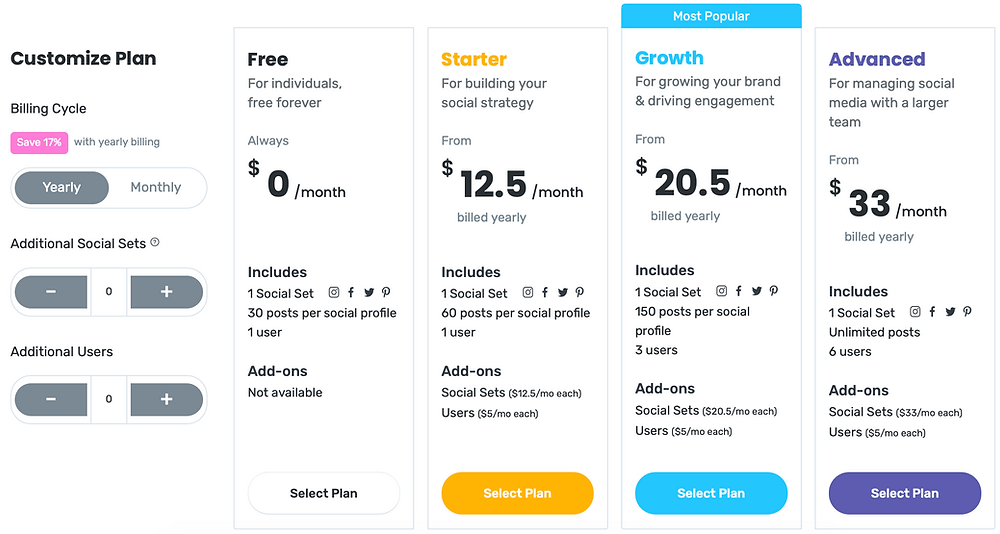Click the Save 17% badge
The width and height of the screenshot is (1000, 534).
(39, 142)
